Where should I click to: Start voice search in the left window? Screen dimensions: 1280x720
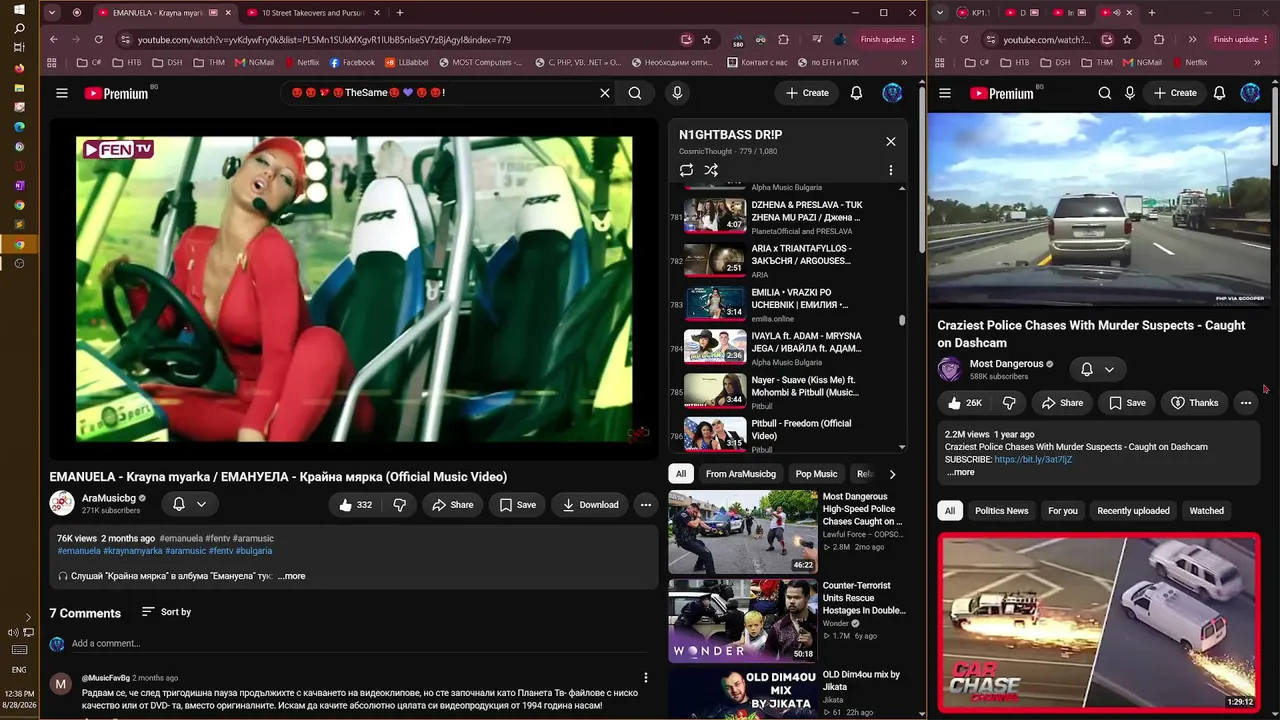tap(677, 93)
